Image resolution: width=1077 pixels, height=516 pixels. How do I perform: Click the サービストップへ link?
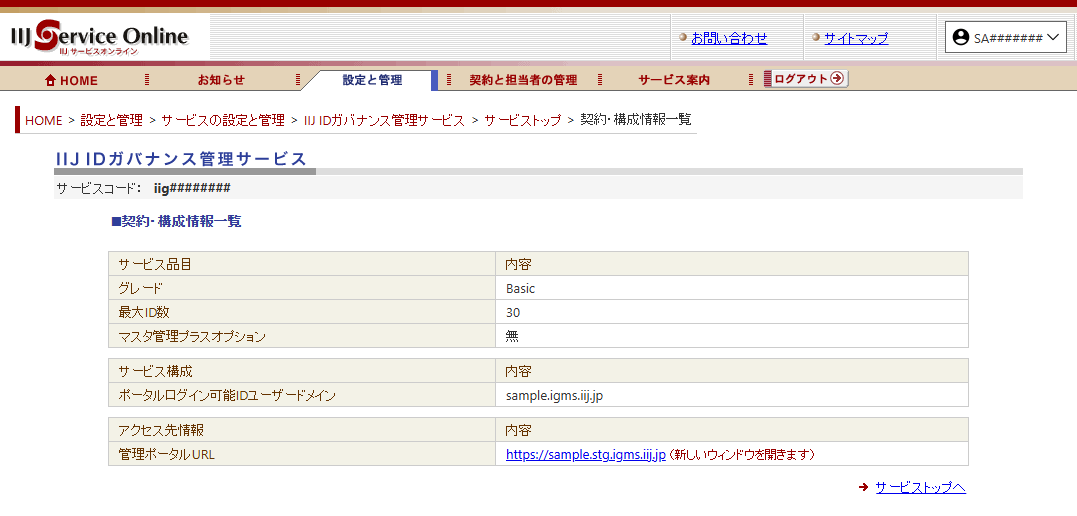coord(920,487)
